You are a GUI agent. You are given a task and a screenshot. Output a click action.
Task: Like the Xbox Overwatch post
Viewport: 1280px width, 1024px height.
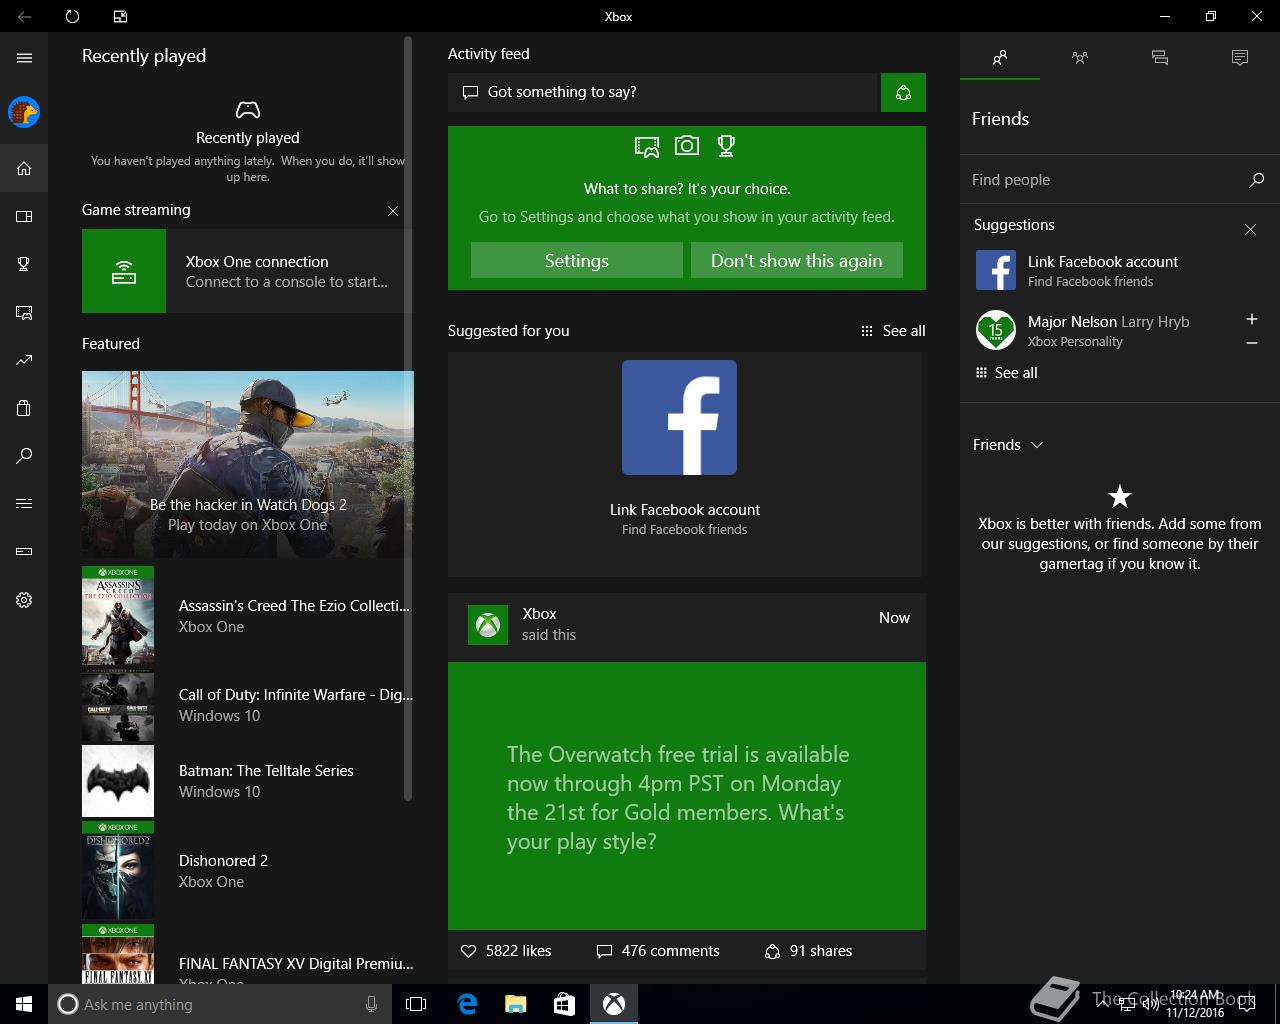pyautogui.click(x=506, y=951)
